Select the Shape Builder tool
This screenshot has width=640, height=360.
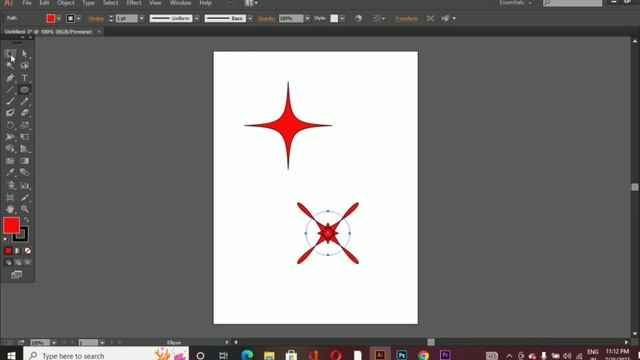(x=10, y=149)
